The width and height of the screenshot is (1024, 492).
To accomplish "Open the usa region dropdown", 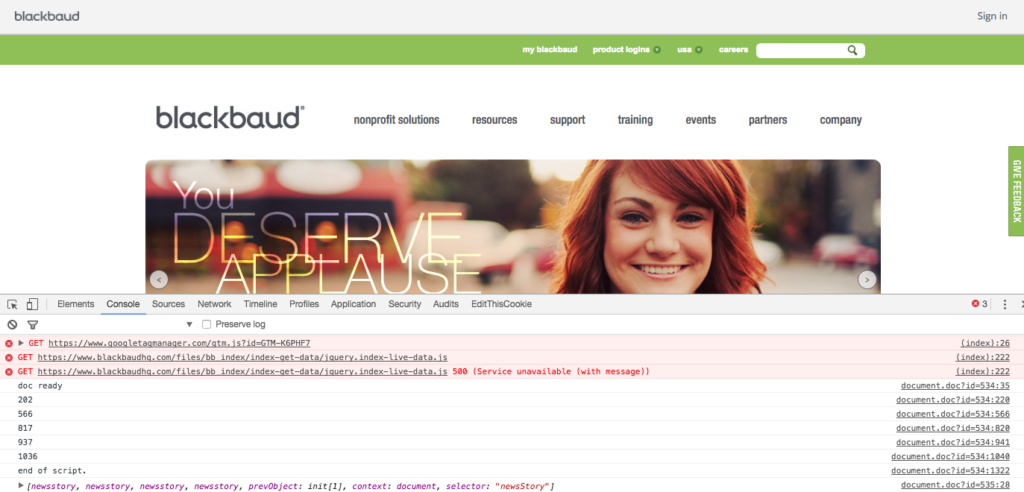I will coord(690,50).
